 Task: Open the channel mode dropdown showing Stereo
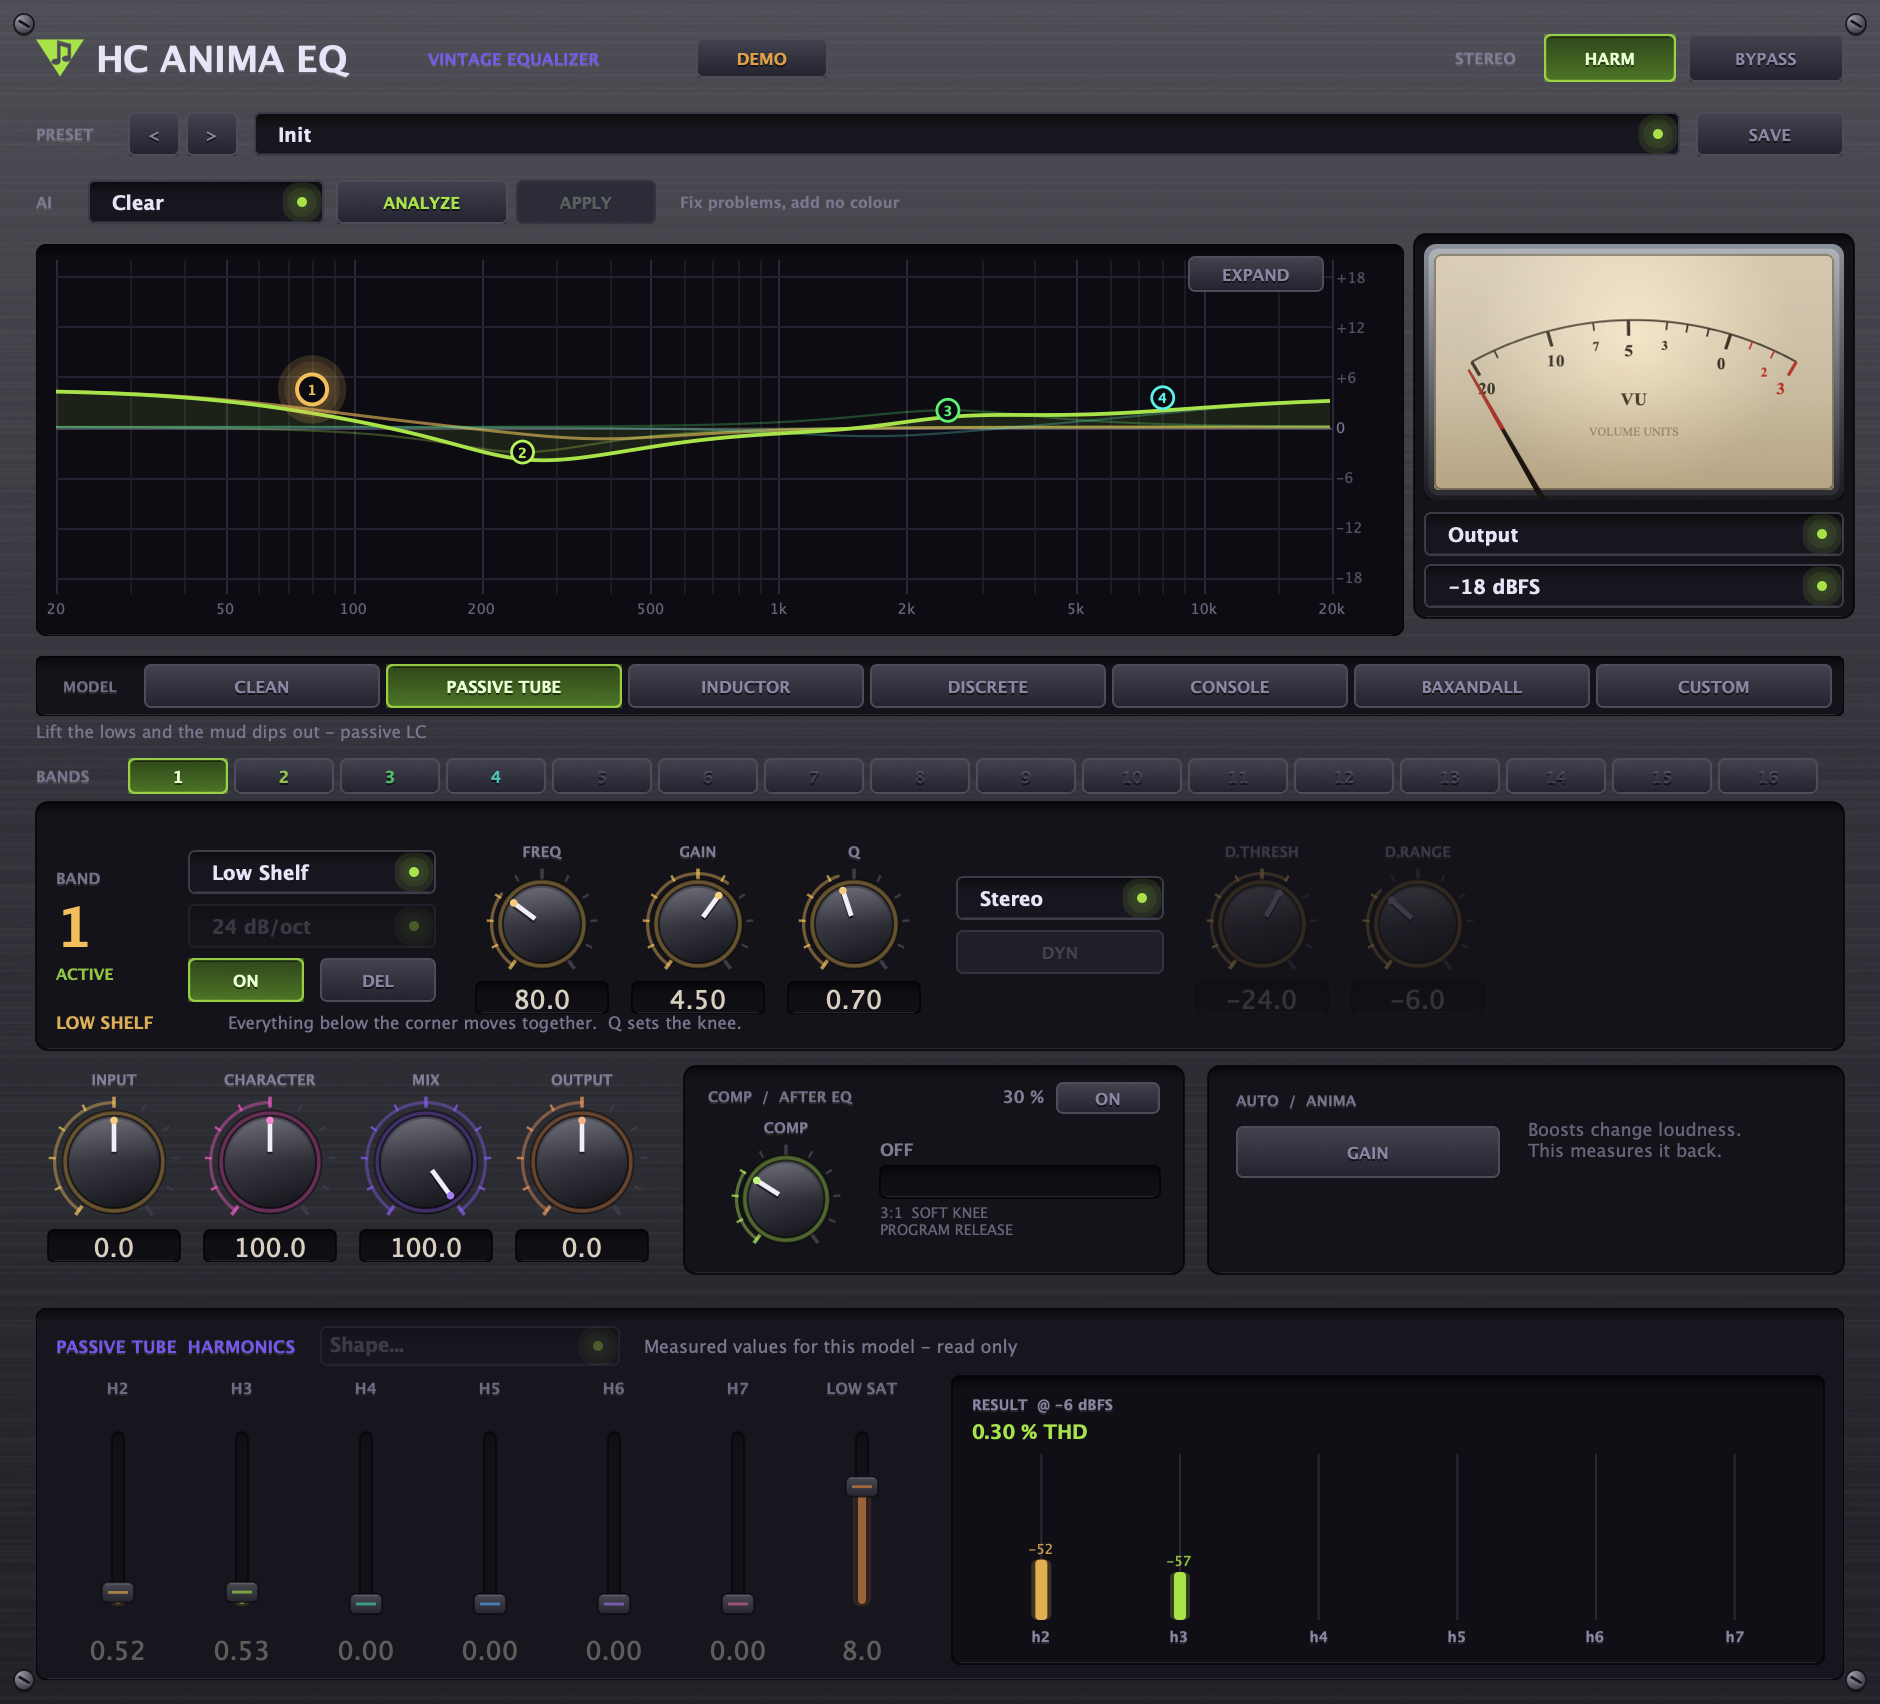pos(1059,898)
